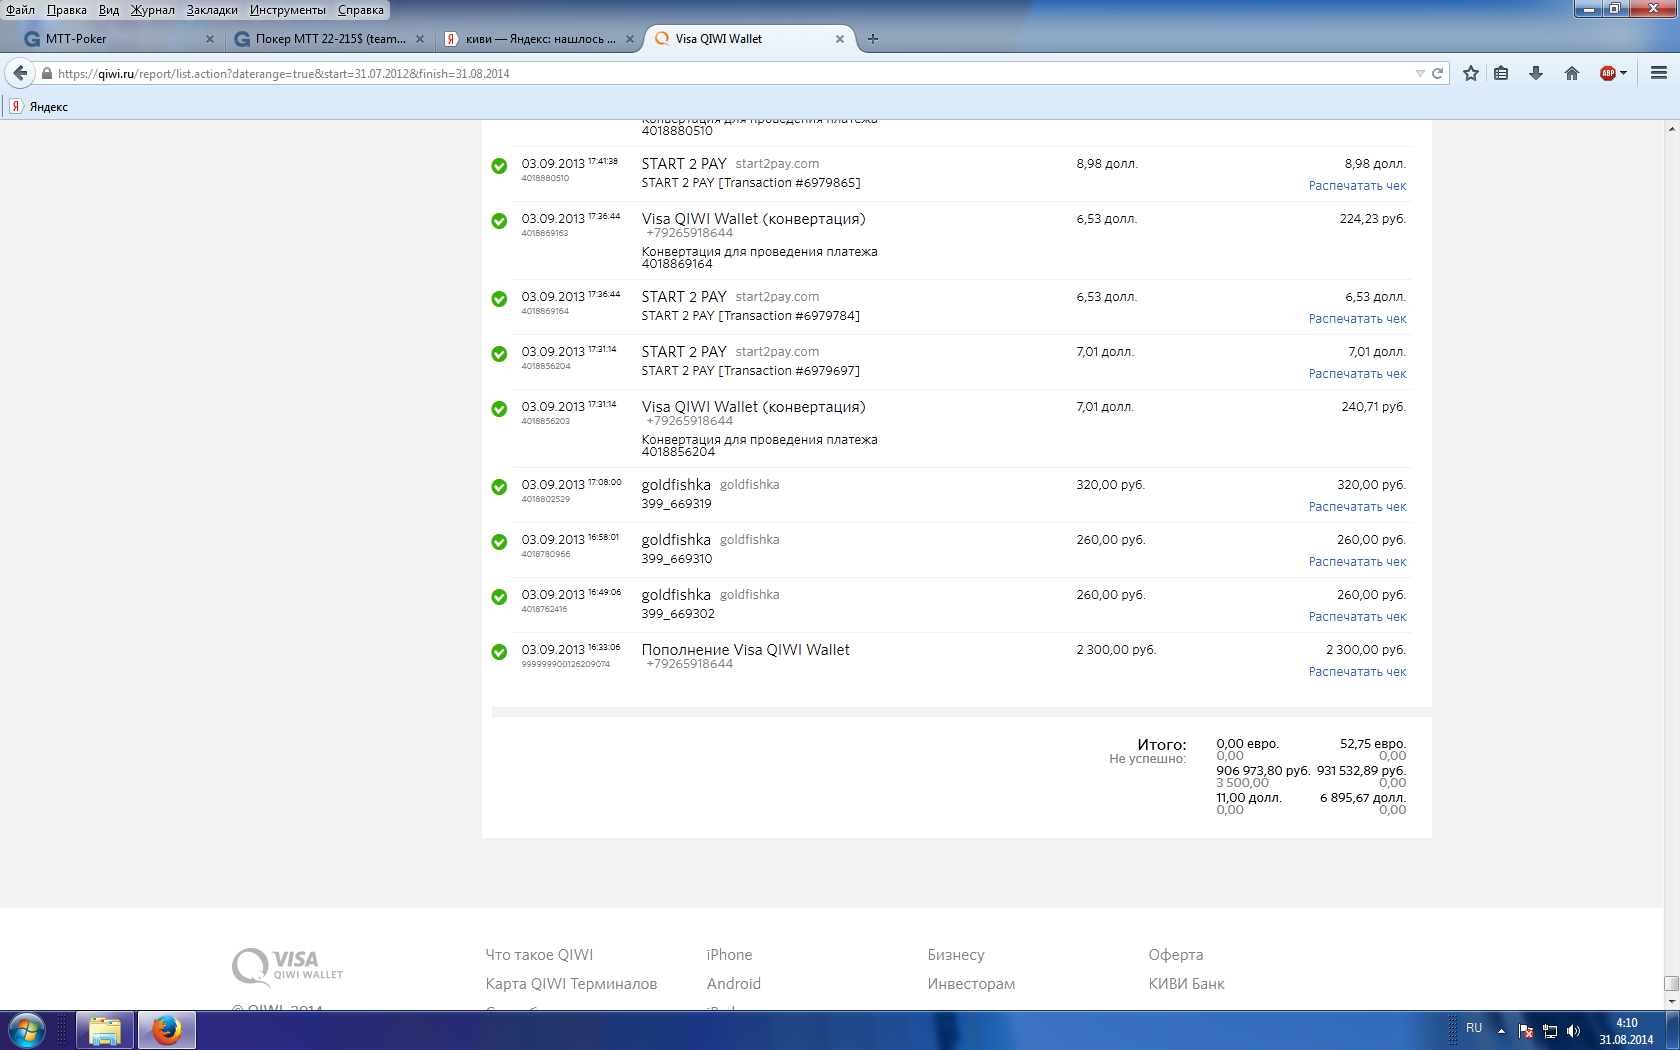Print receipt for goldfishka 320,00 руб.
The width and height of the screenshot is (1680, 1050).
pyautogui.click(x=1357, y=507)
